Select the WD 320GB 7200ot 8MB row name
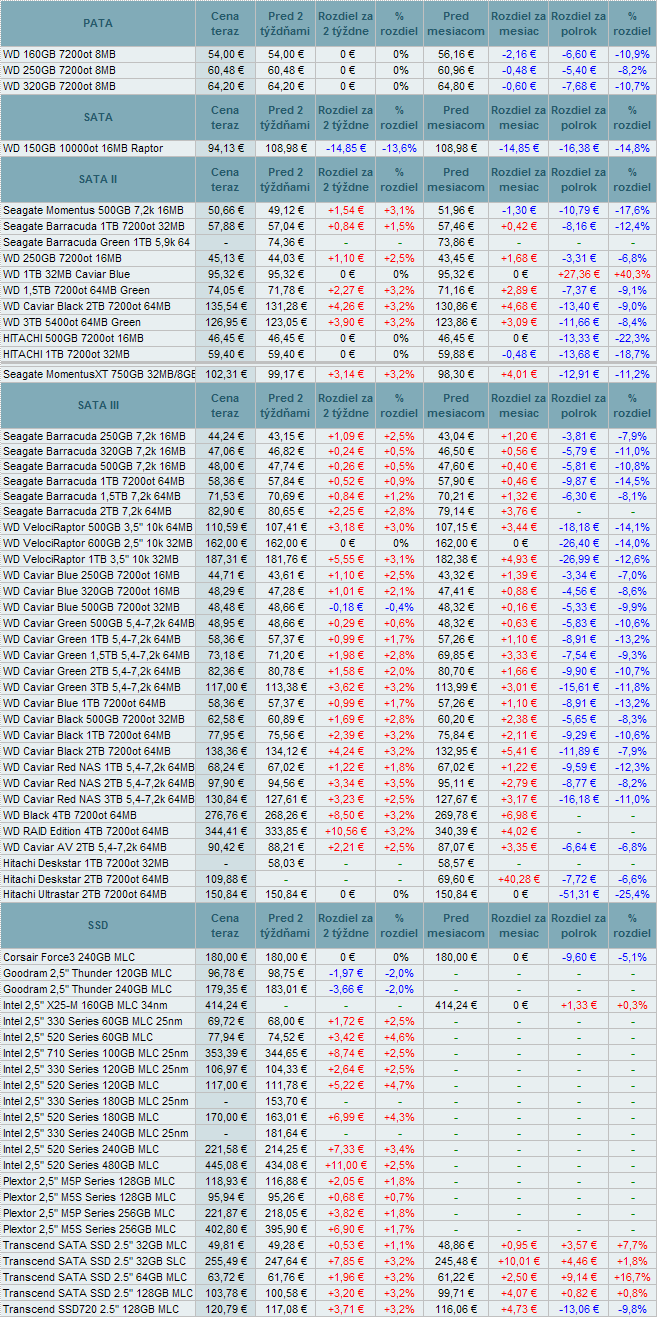The height and width of the screenshot is (1317, 657). [x=59, y=86]
